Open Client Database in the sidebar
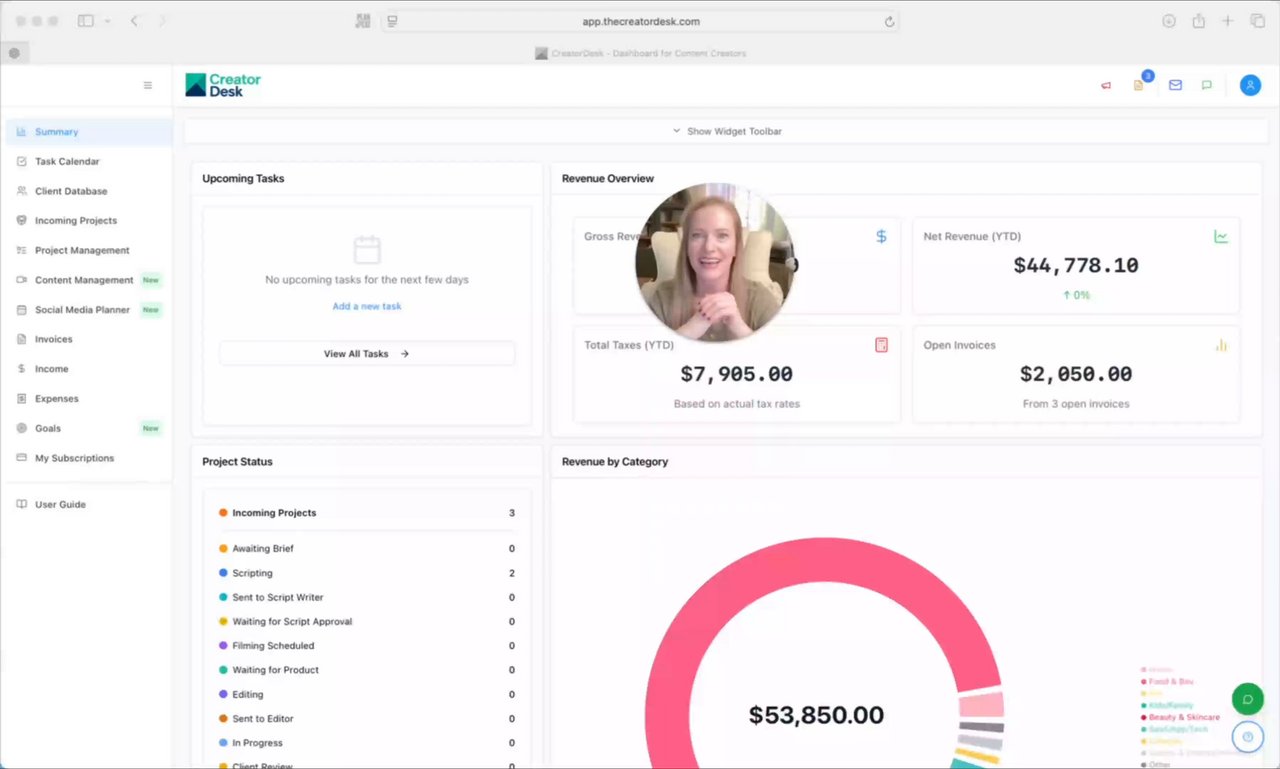Image resolution: width=1280 pixels, height=769 pixels. (x=89, y=191)
